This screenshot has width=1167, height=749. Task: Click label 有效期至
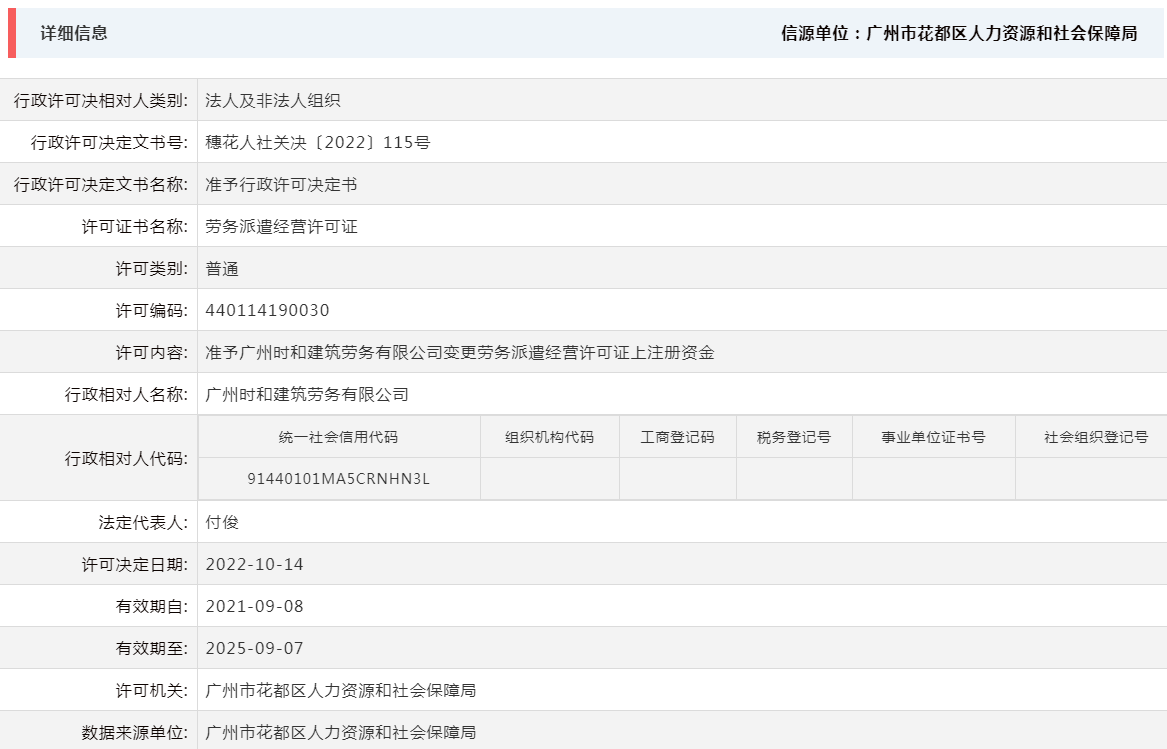(152, 648)
